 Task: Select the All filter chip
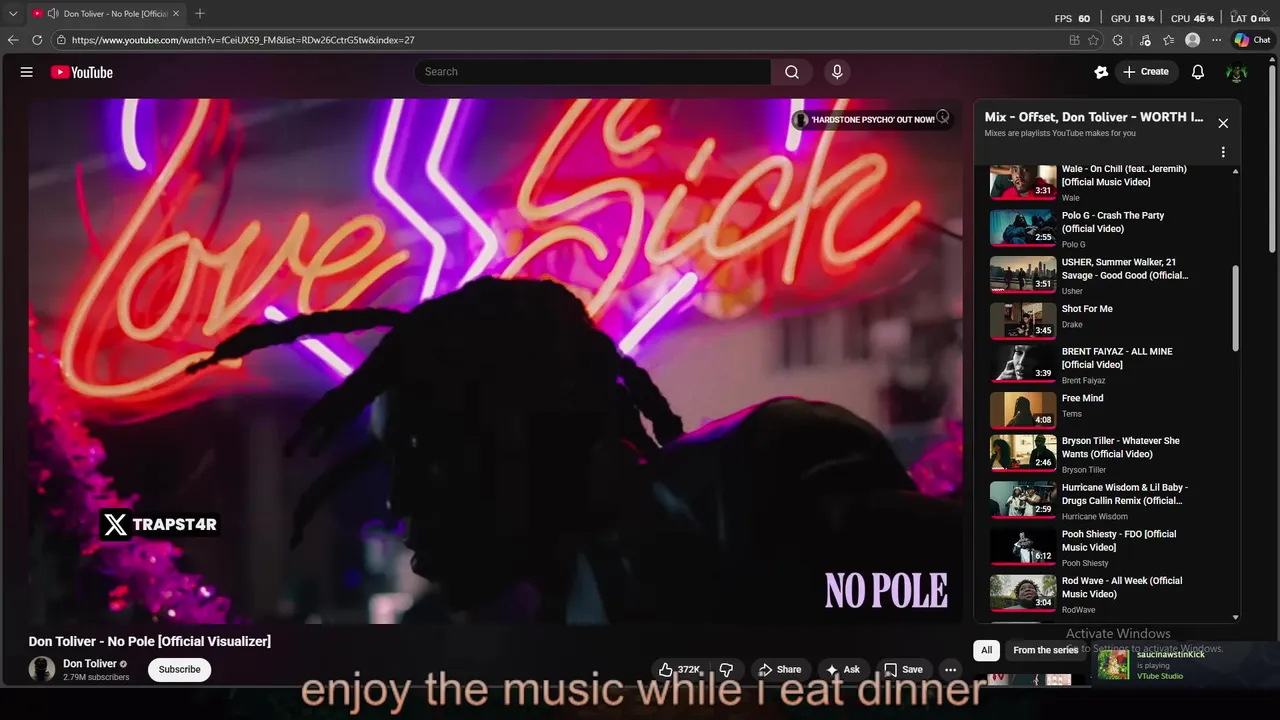tap(986, 650)
